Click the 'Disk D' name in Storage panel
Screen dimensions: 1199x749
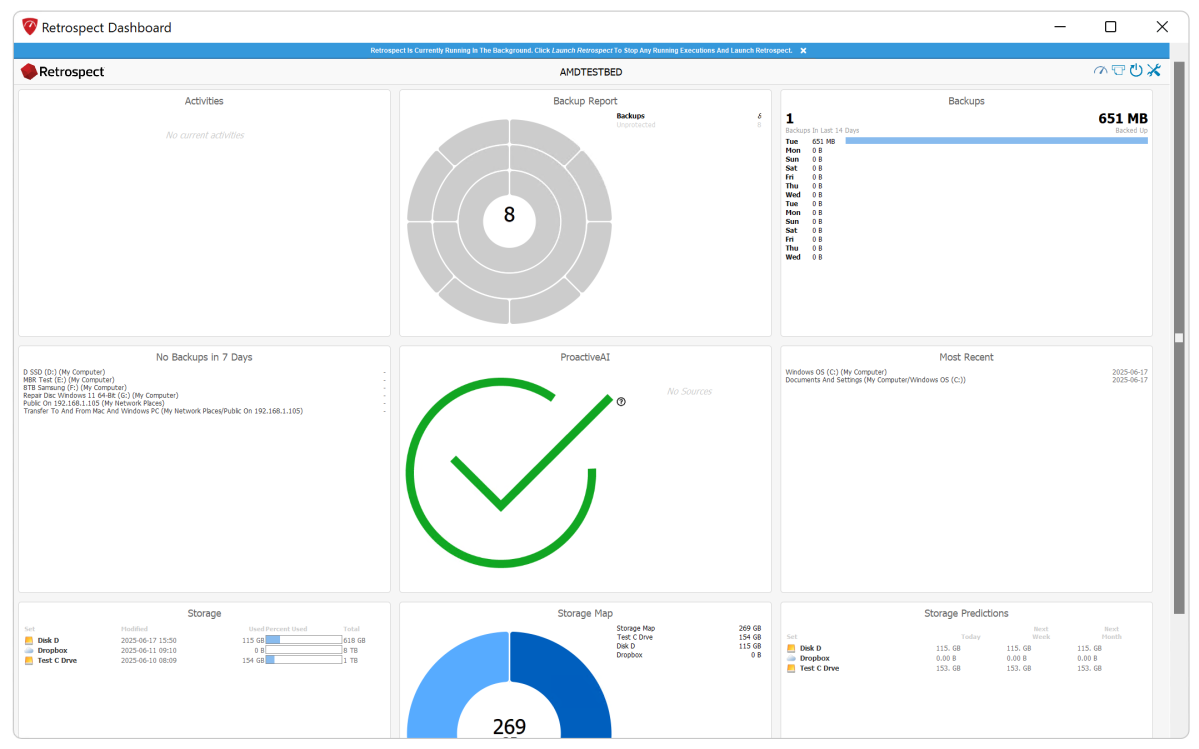[48, 640]
